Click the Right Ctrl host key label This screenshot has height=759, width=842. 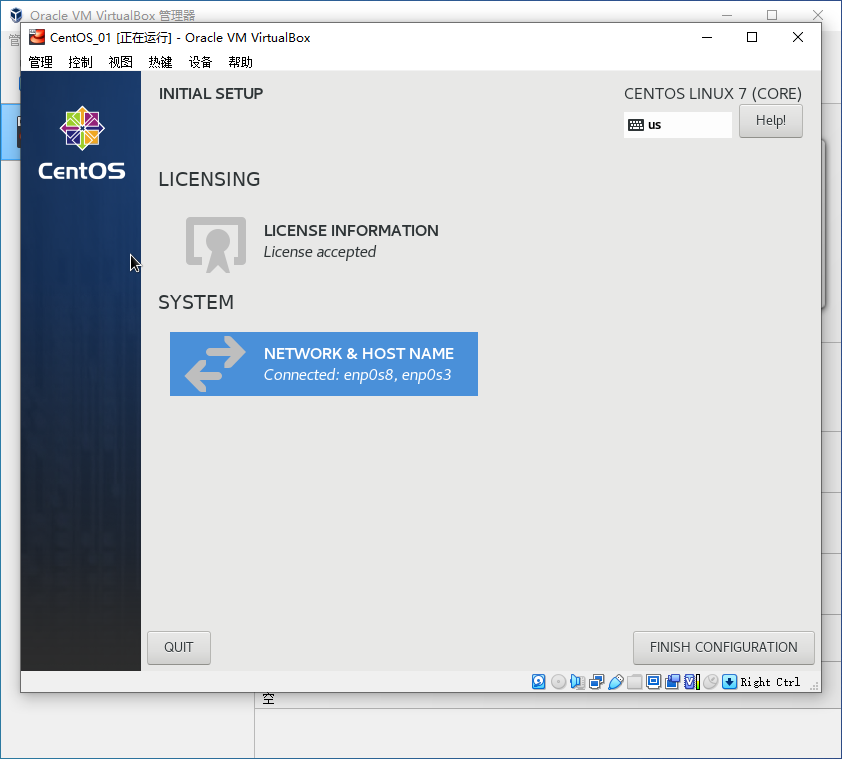click(x=770, y=682)
